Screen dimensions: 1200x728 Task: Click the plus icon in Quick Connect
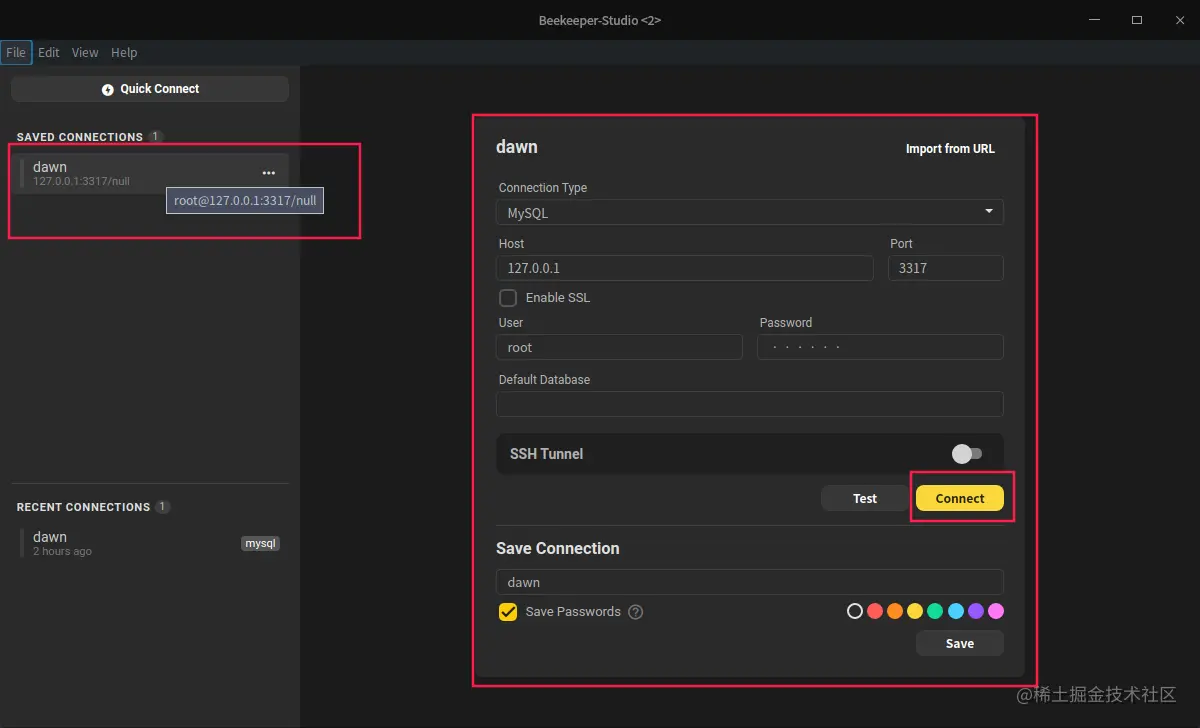pos(108,90)
